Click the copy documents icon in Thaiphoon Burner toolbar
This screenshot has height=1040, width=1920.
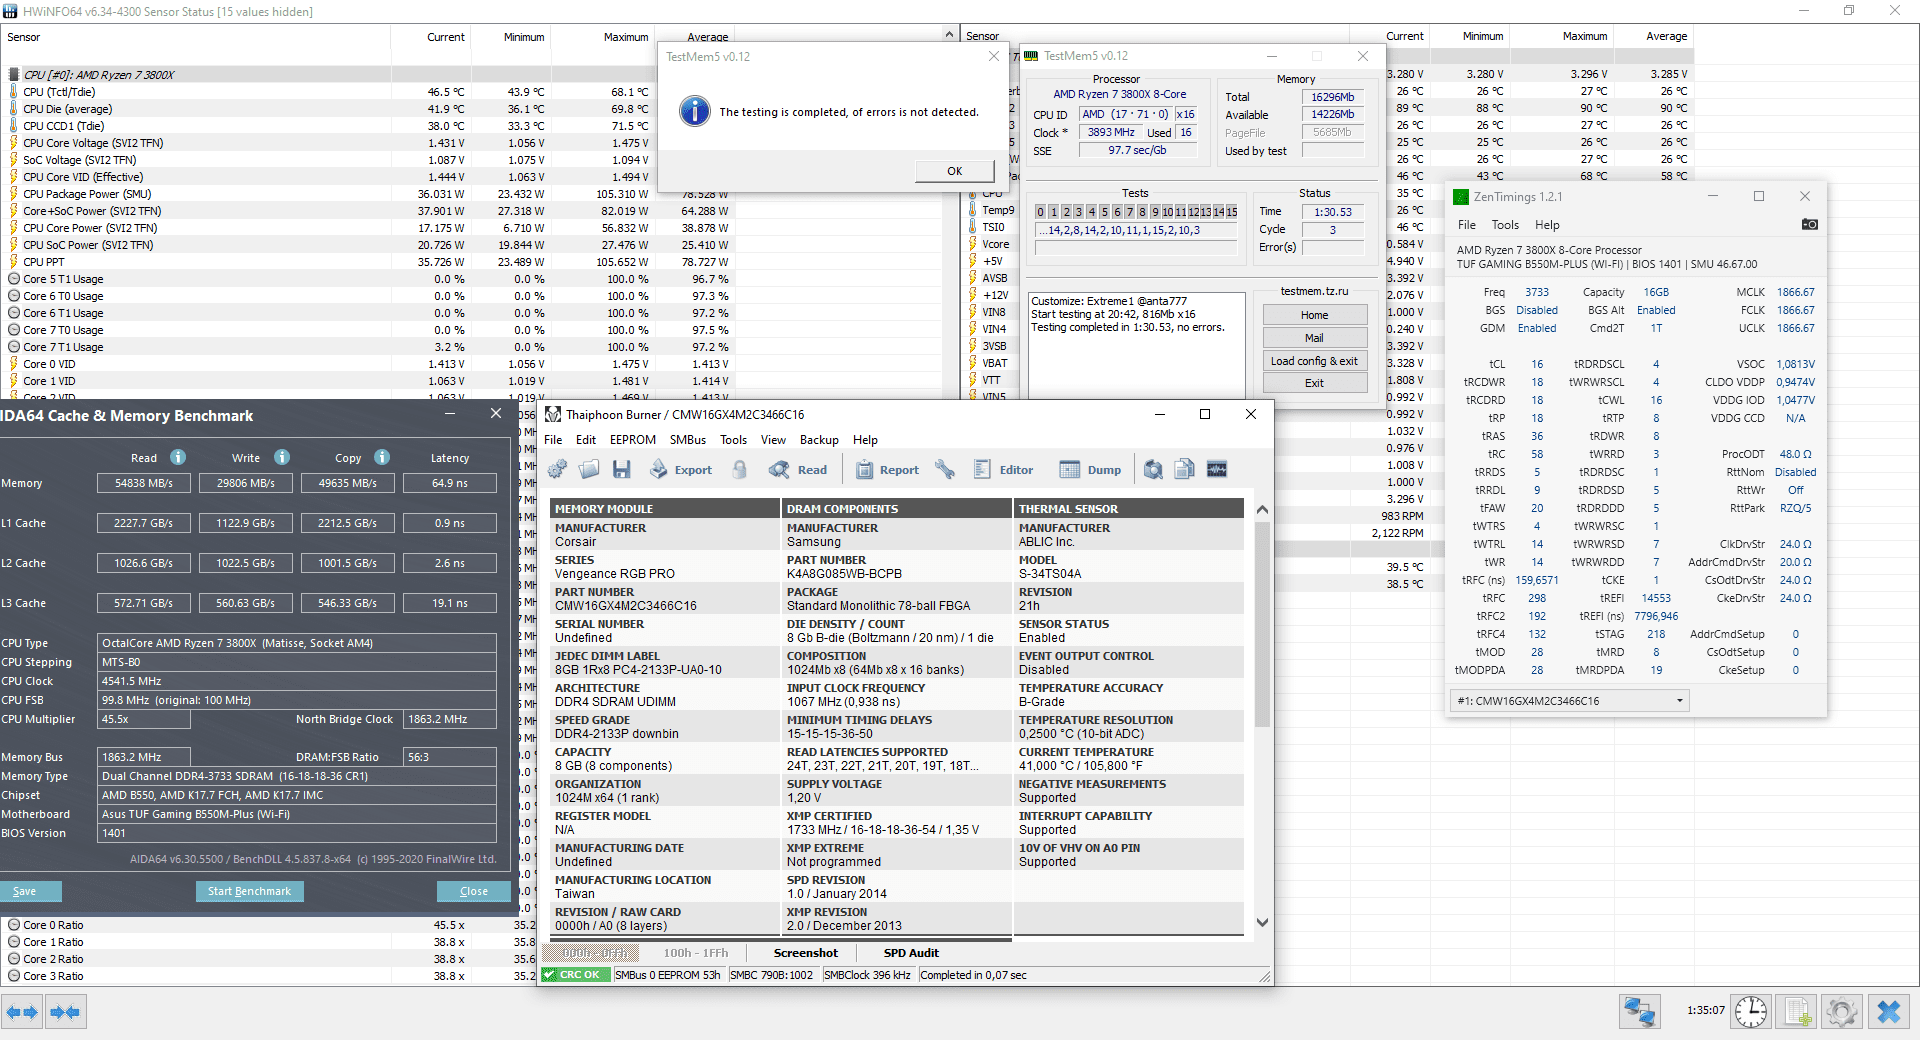pyautogui.click(x=1185, y=469)
